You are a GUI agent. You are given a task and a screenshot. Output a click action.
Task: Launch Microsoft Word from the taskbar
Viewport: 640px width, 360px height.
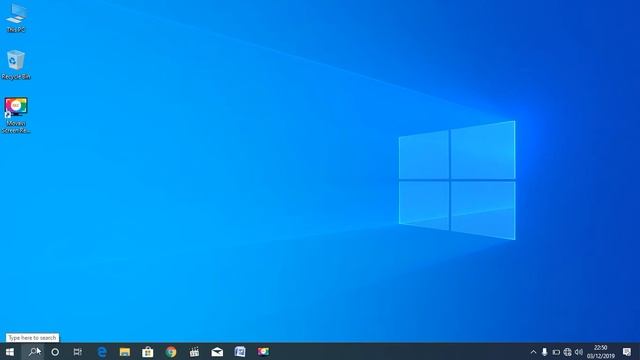tap(240, 352)
